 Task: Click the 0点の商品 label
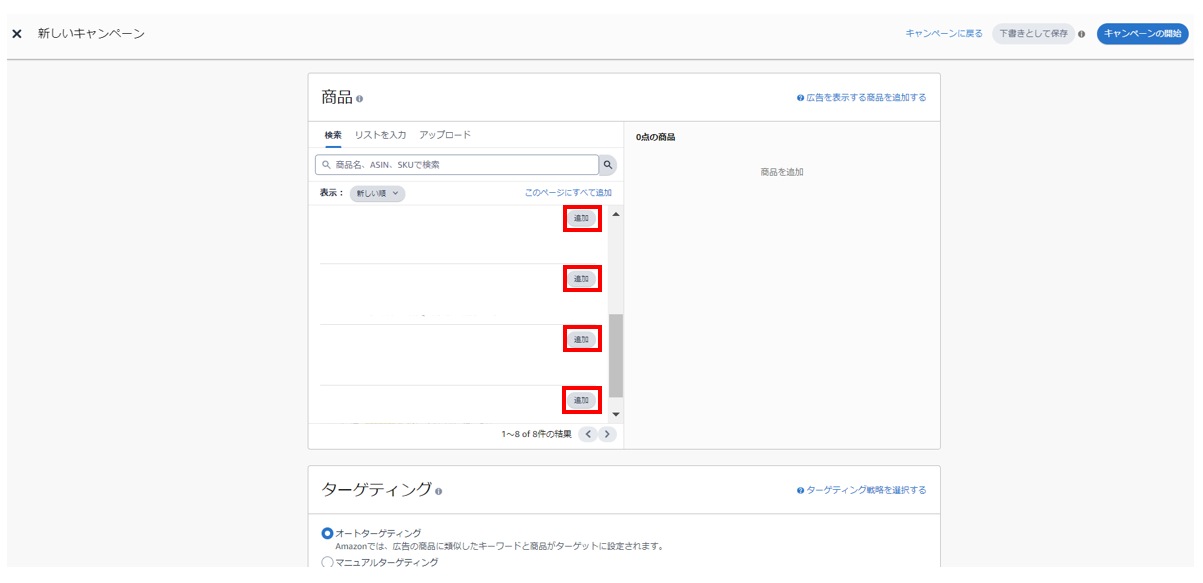(x=656, y=137)
